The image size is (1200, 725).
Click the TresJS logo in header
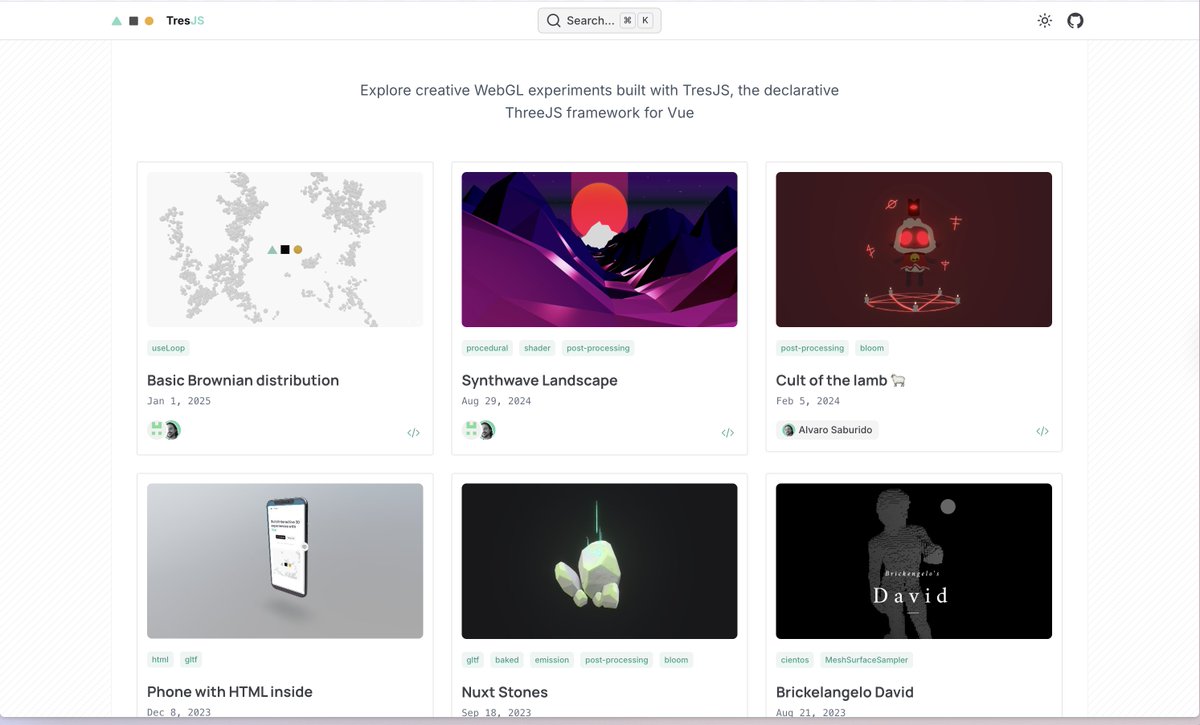[x=158, y=20]
